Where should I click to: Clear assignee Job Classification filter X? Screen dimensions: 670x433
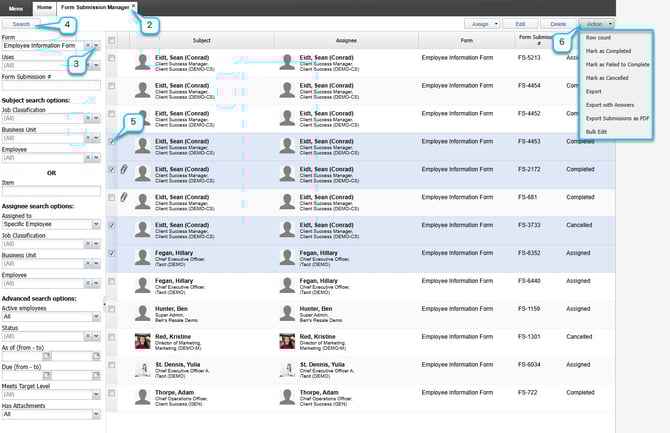pos(88,244)
